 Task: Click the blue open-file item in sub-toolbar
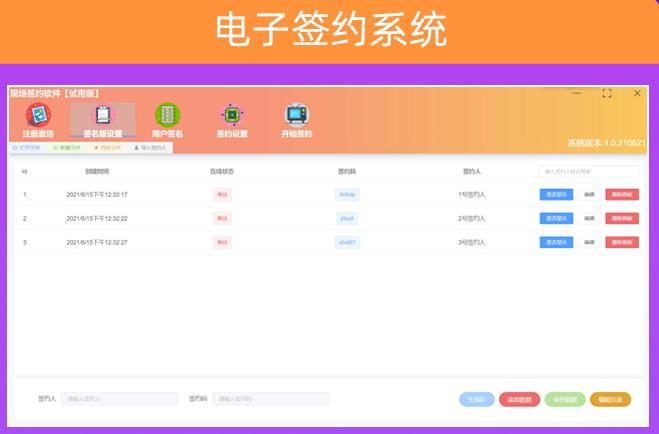[x=26, y=148]
